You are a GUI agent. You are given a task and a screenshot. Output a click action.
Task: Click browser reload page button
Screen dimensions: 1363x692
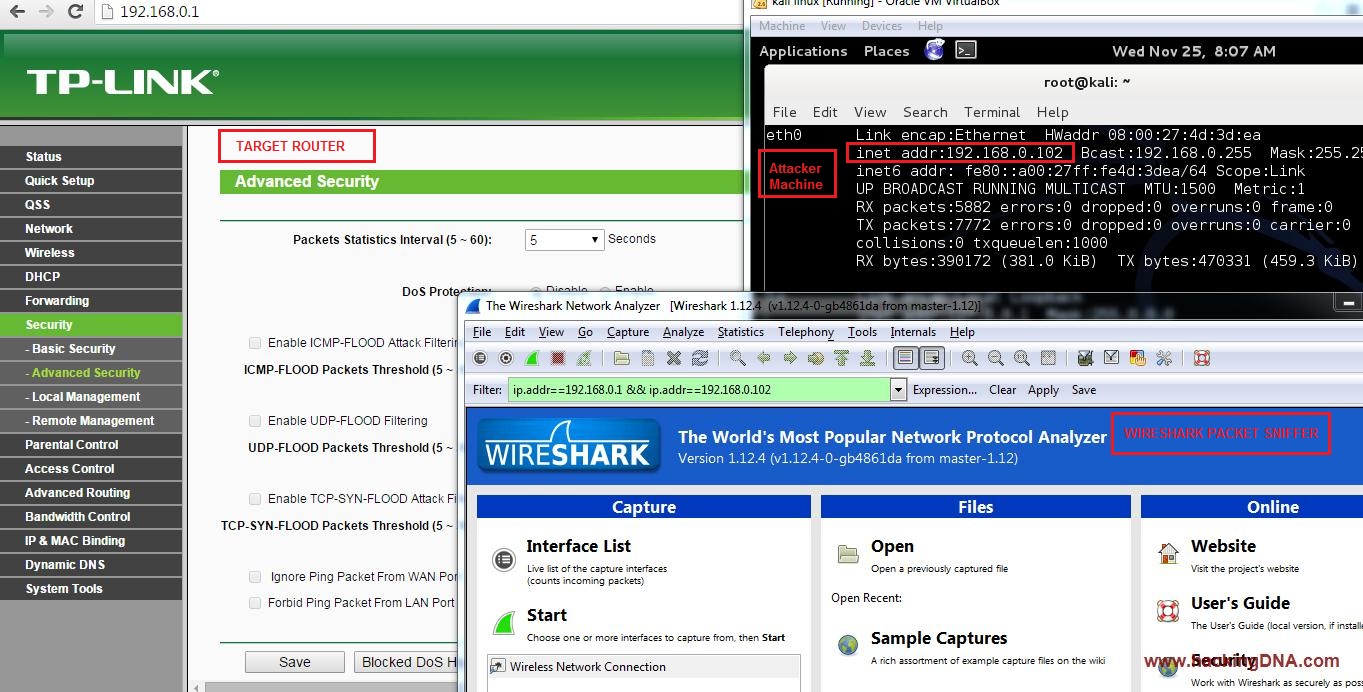75,12
